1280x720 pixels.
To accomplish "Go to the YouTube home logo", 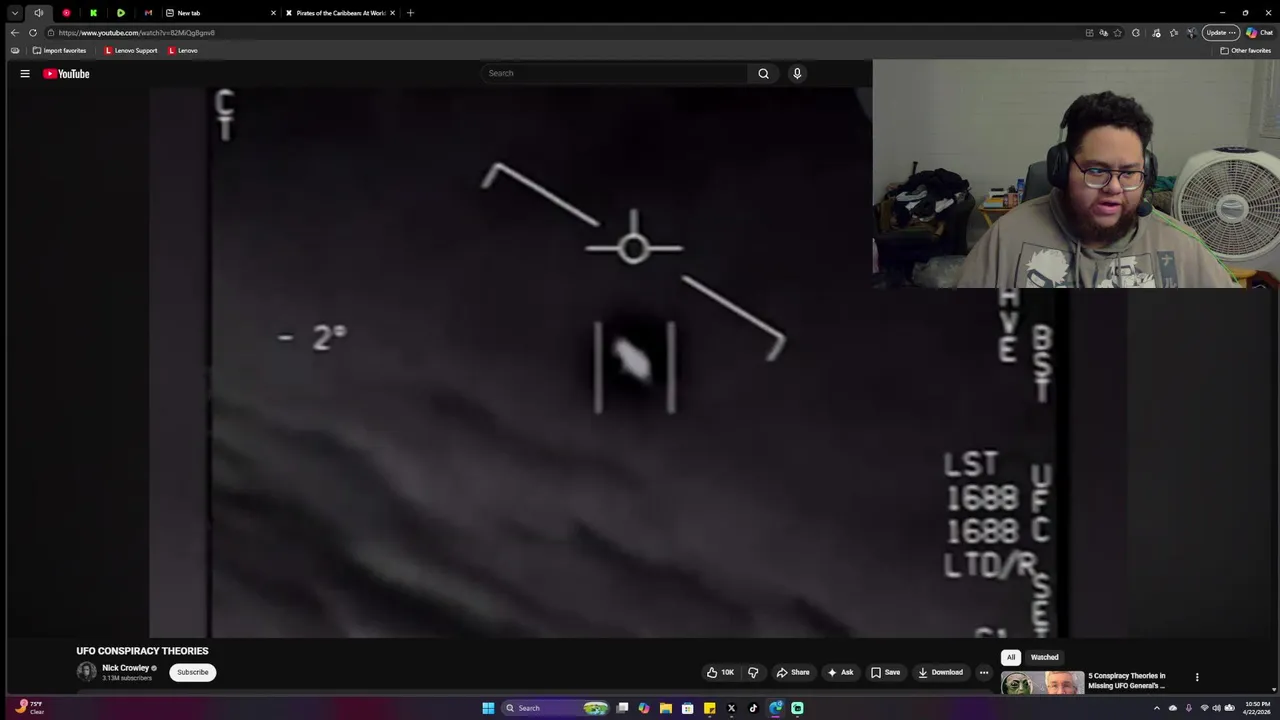I will coord(66,73).
